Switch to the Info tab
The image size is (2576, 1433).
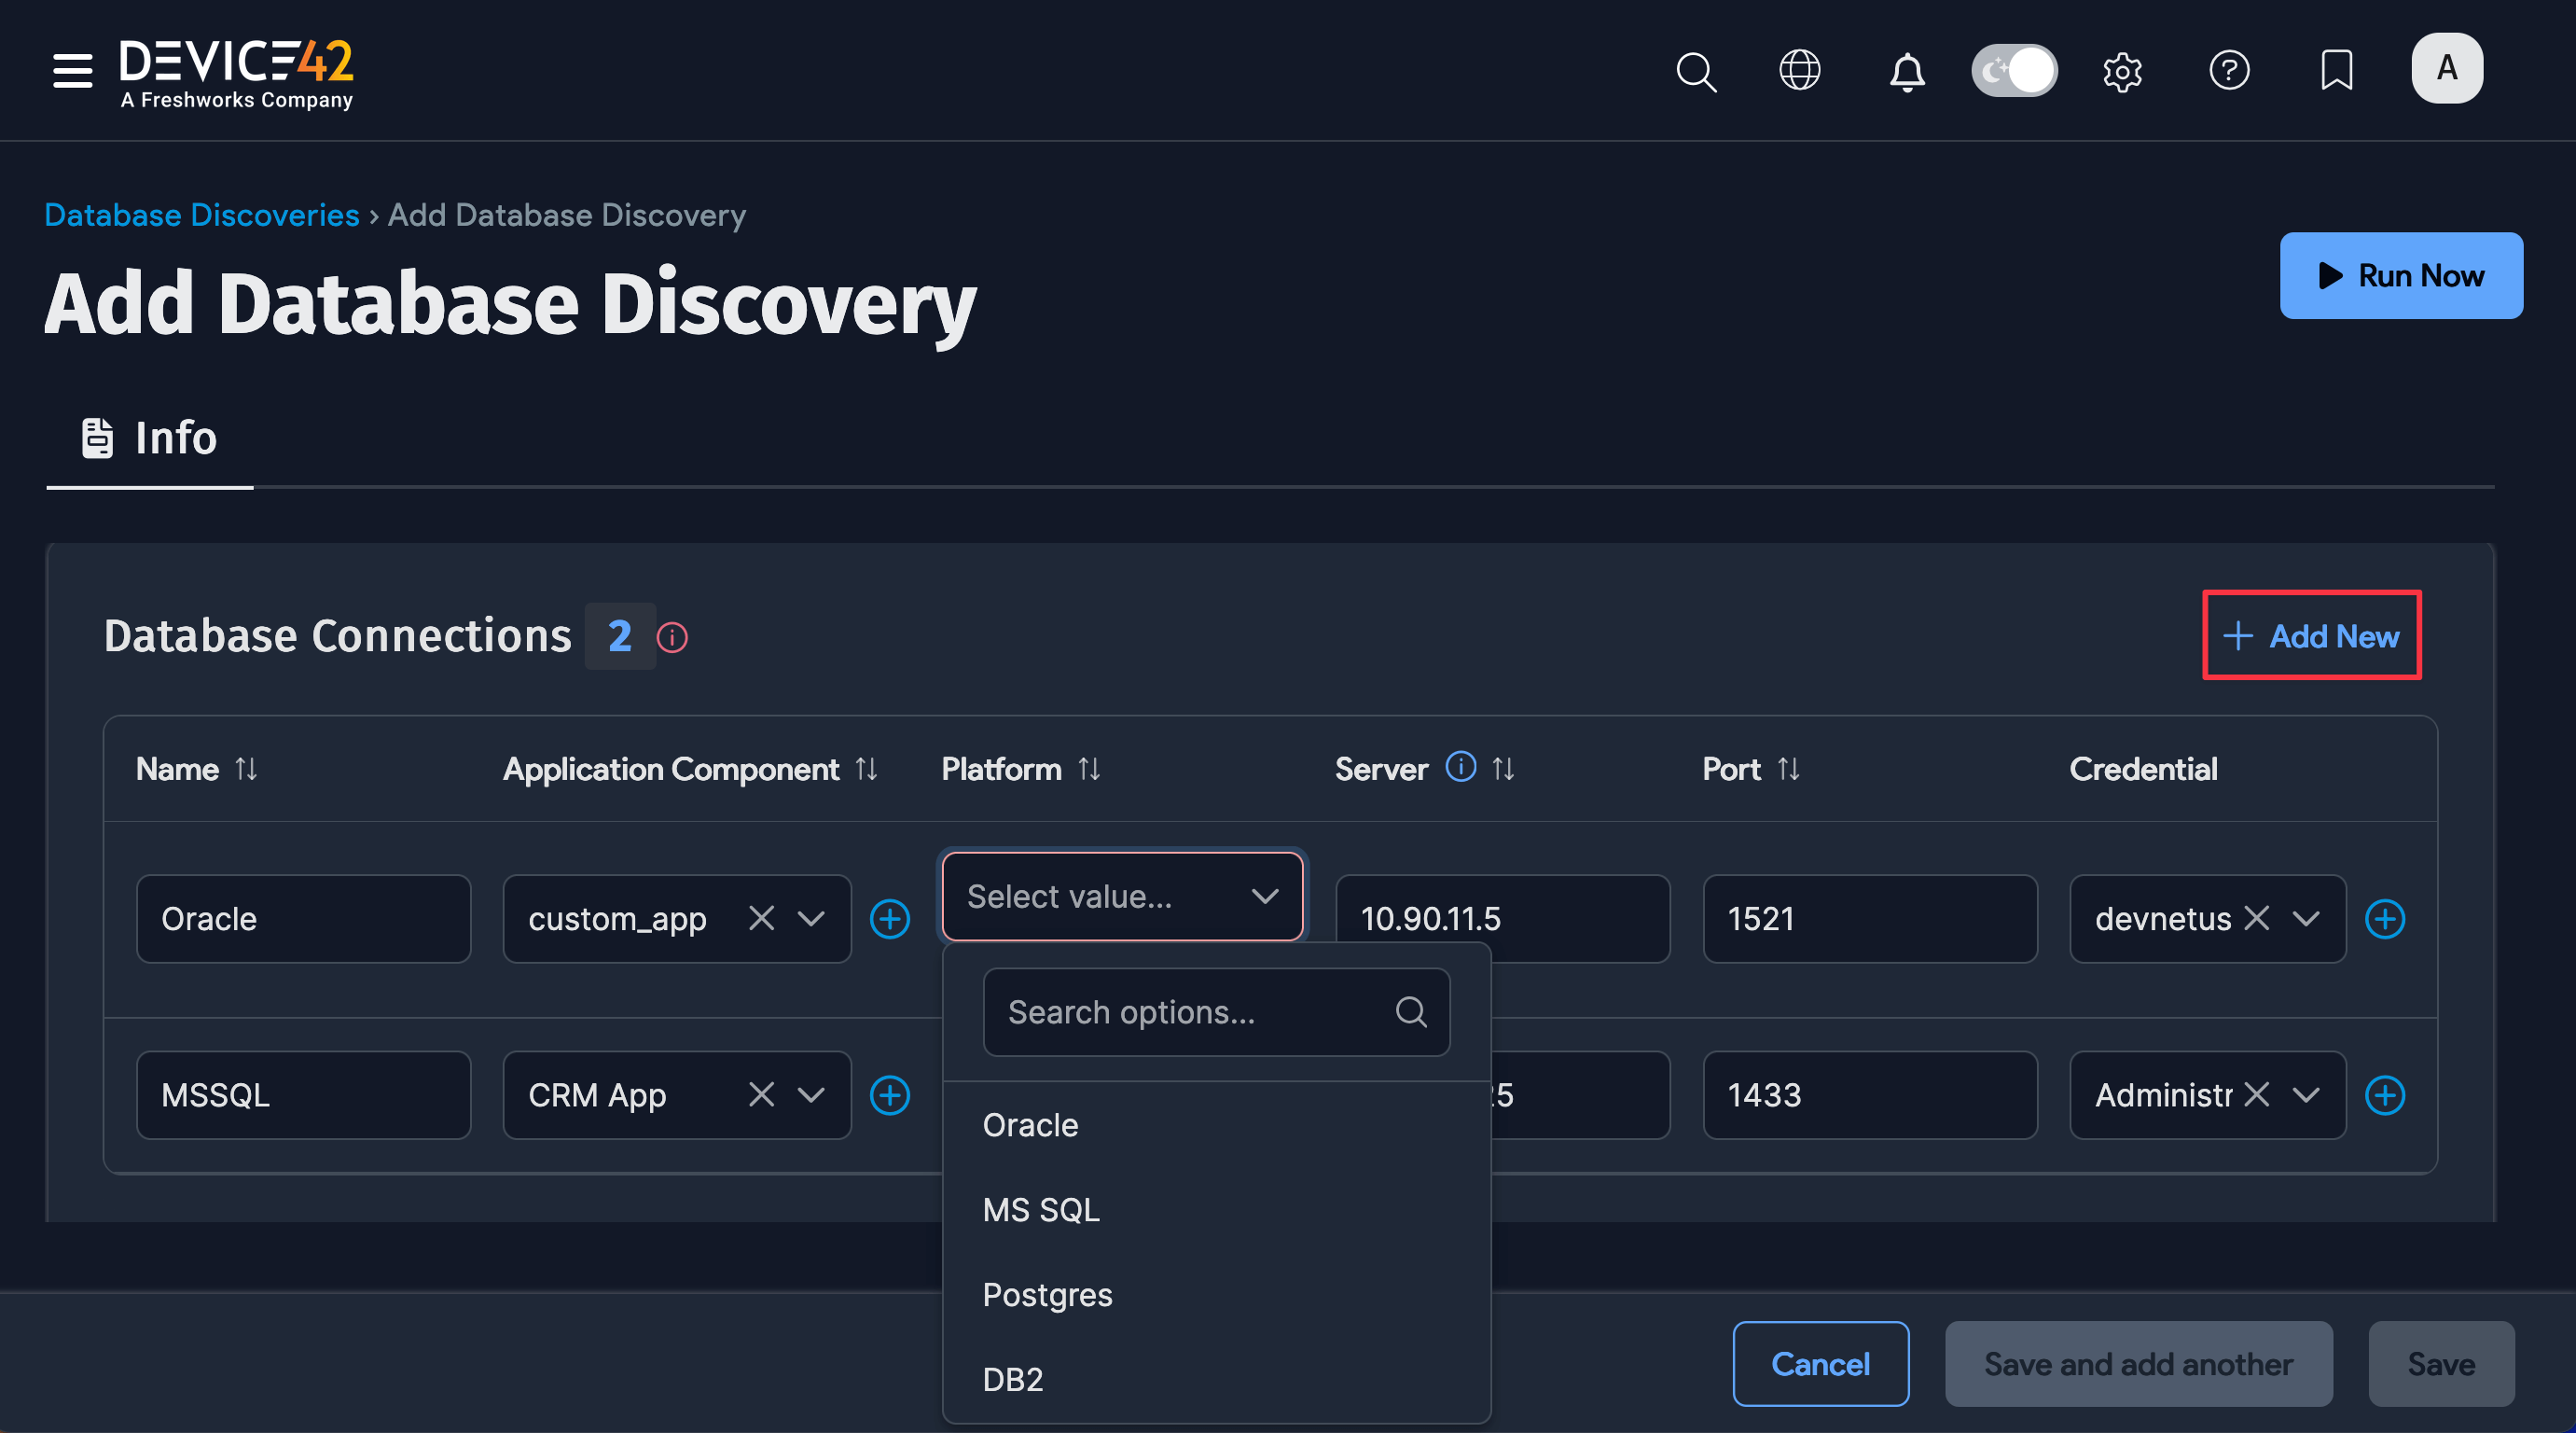[149, 438]
